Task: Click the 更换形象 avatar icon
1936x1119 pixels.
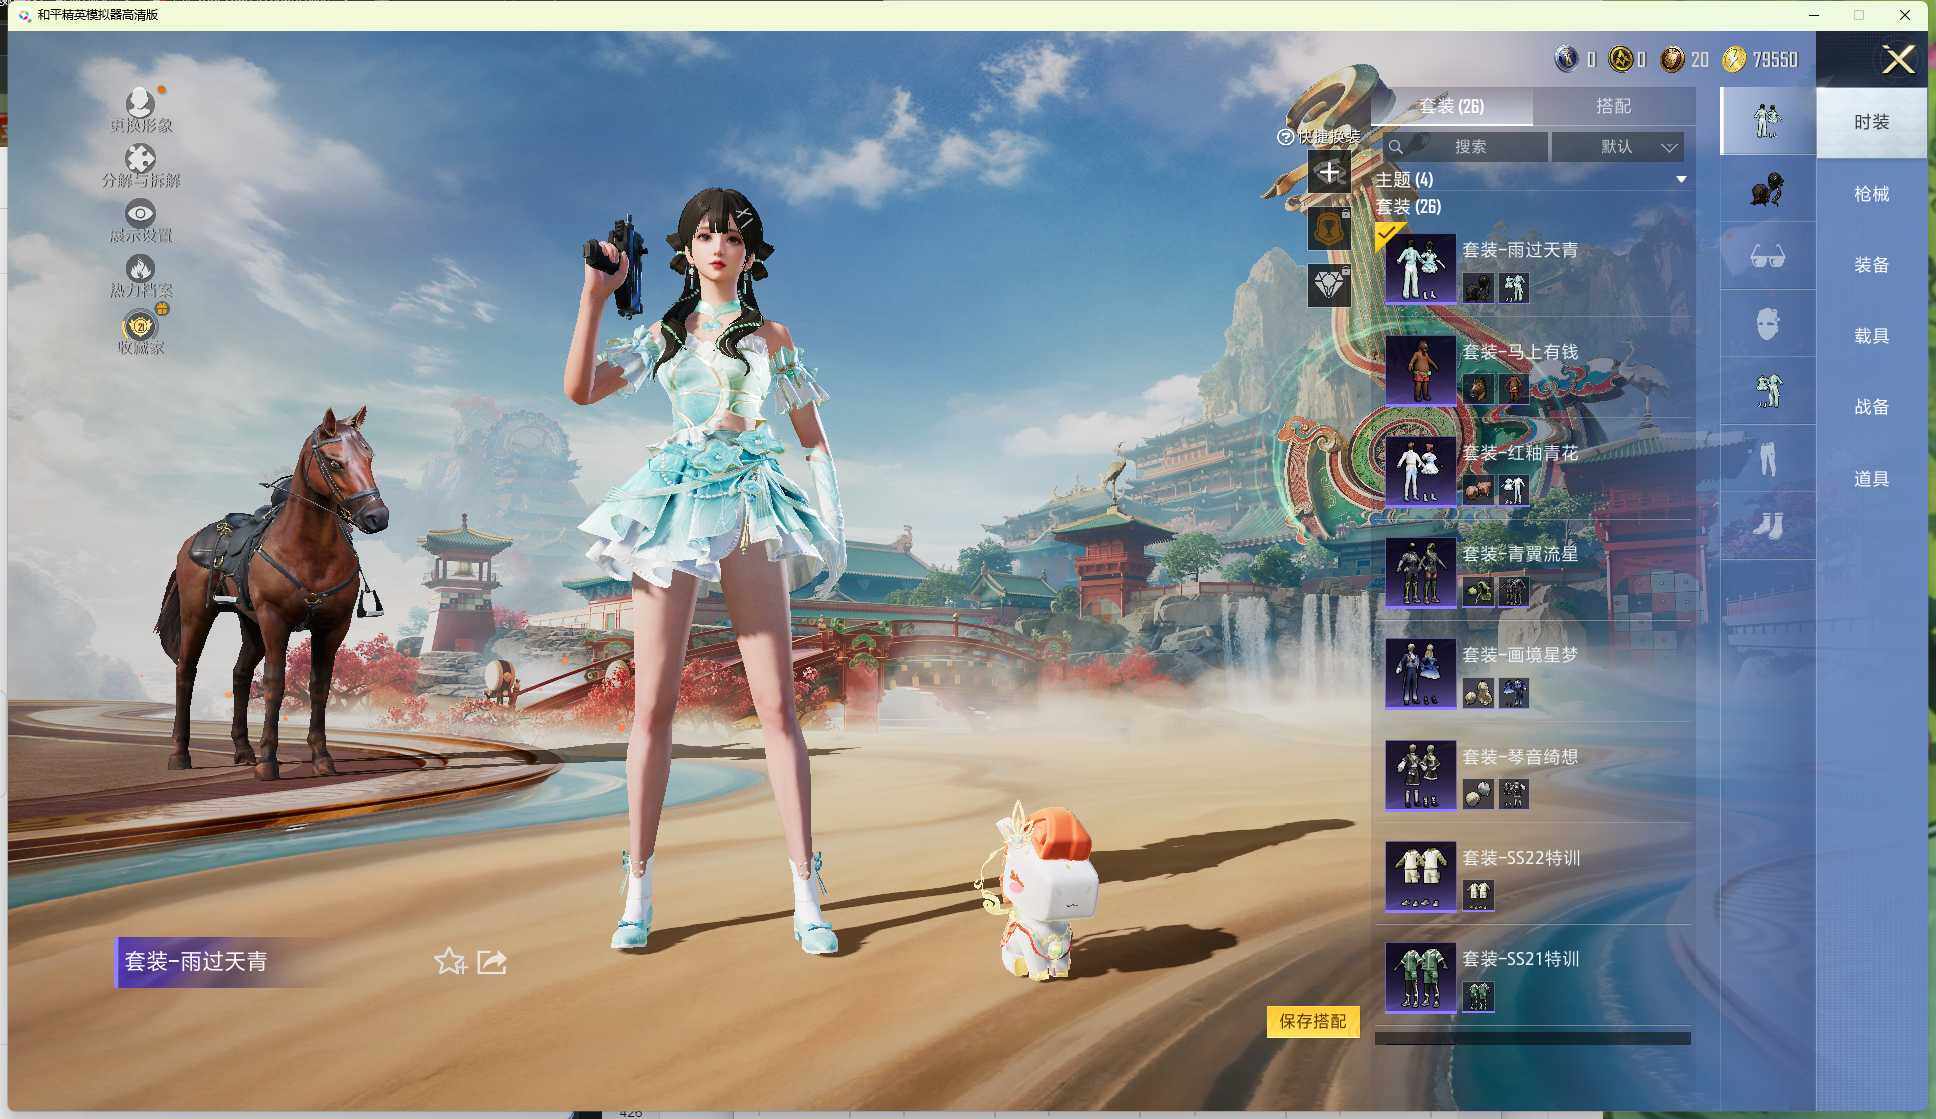Action: (x=140, y=103)
